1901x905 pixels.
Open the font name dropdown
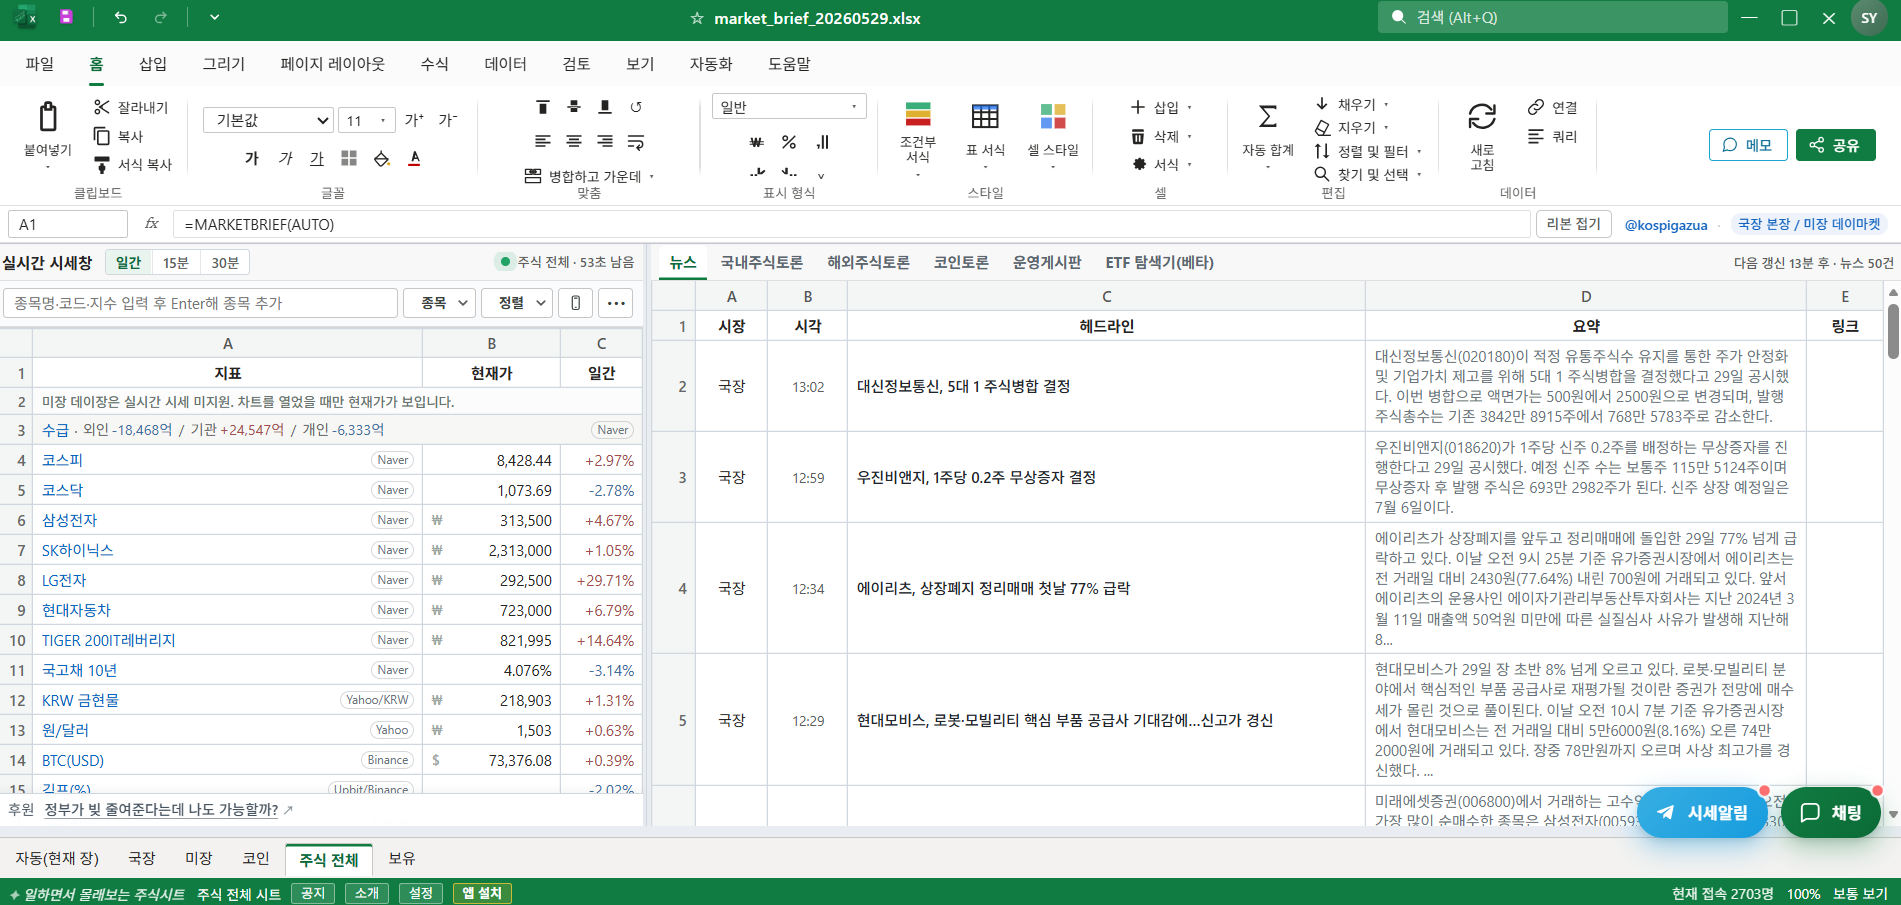[268, 120]
